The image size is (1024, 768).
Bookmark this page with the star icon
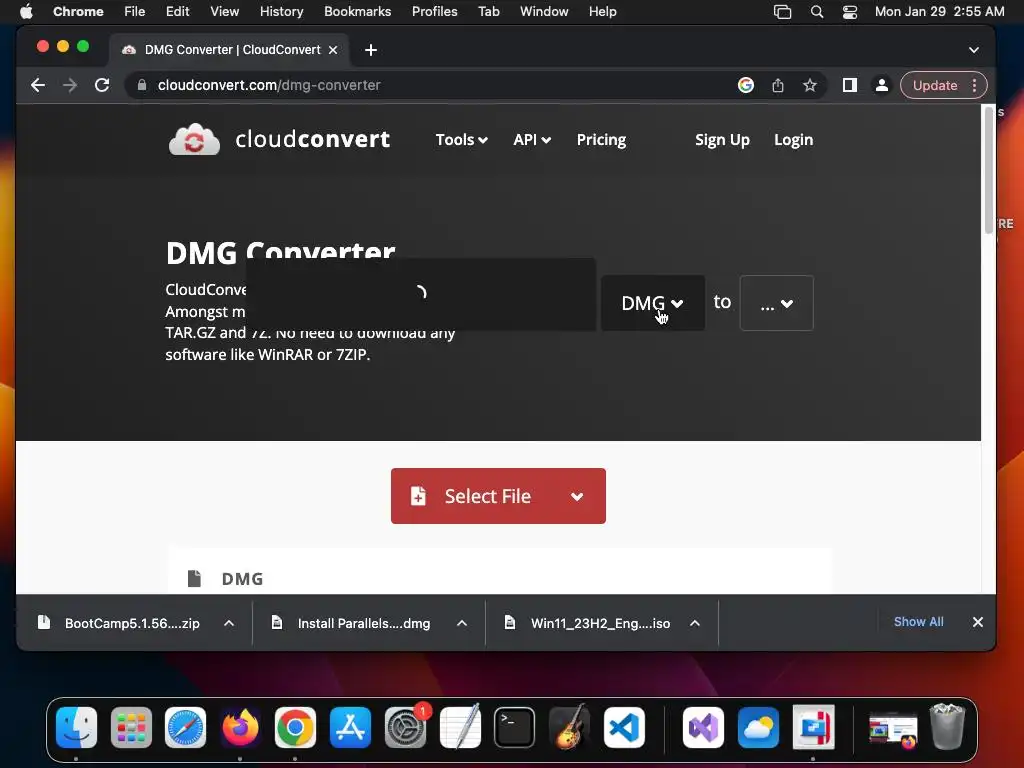pos(810,85)
